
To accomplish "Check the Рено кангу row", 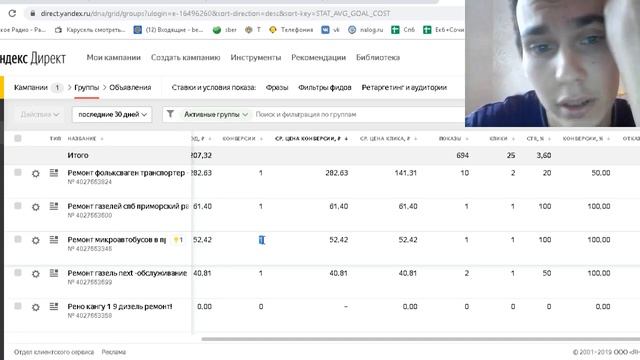I will [x=18, y=306].
